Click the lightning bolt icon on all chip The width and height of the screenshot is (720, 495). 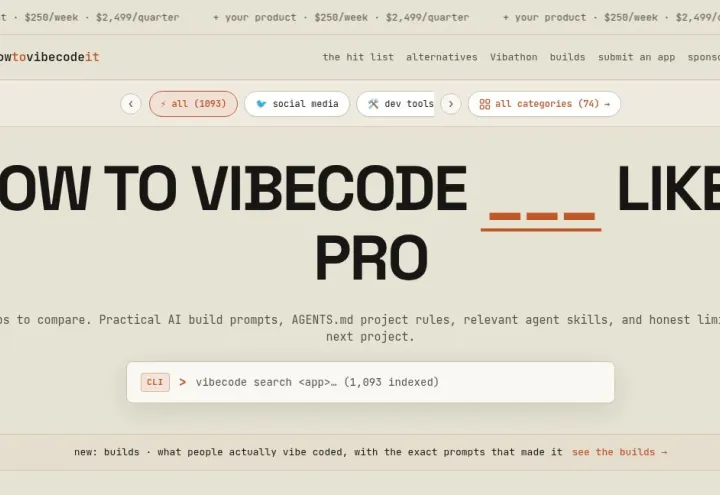tap(163, 104)
